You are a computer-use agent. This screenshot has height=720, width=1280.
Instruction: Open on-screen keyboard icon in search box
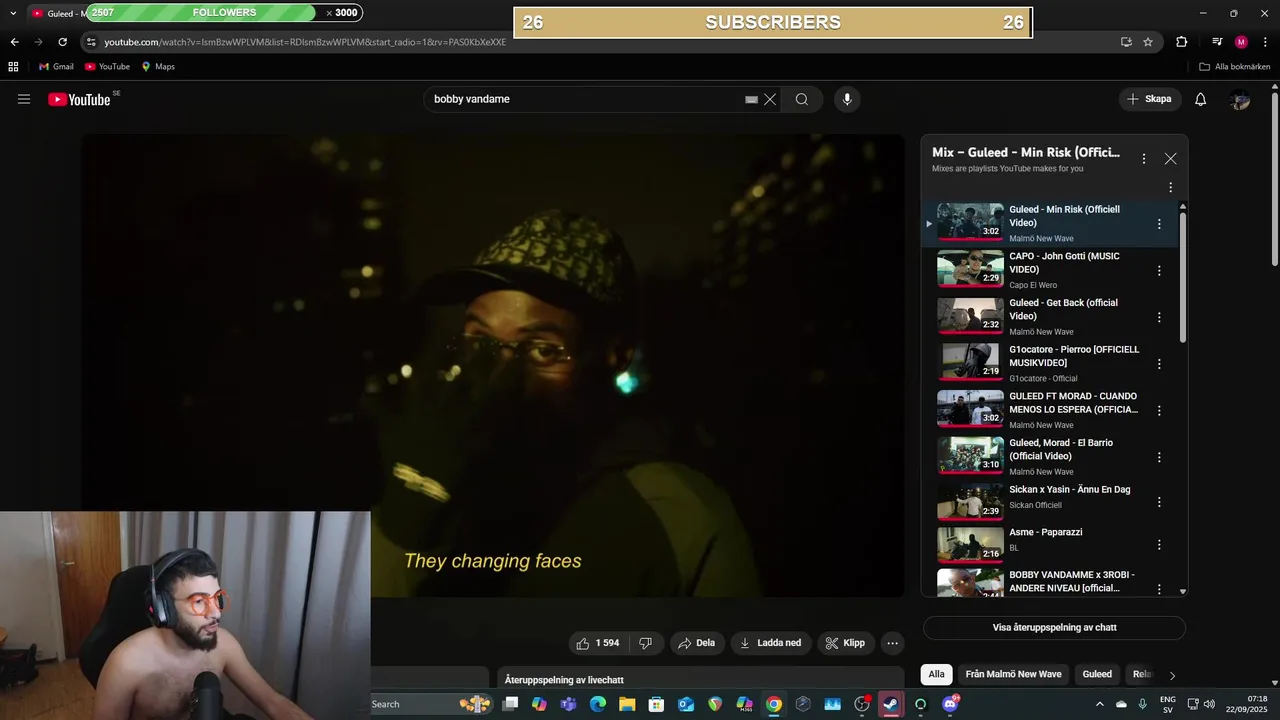[751, 99]
